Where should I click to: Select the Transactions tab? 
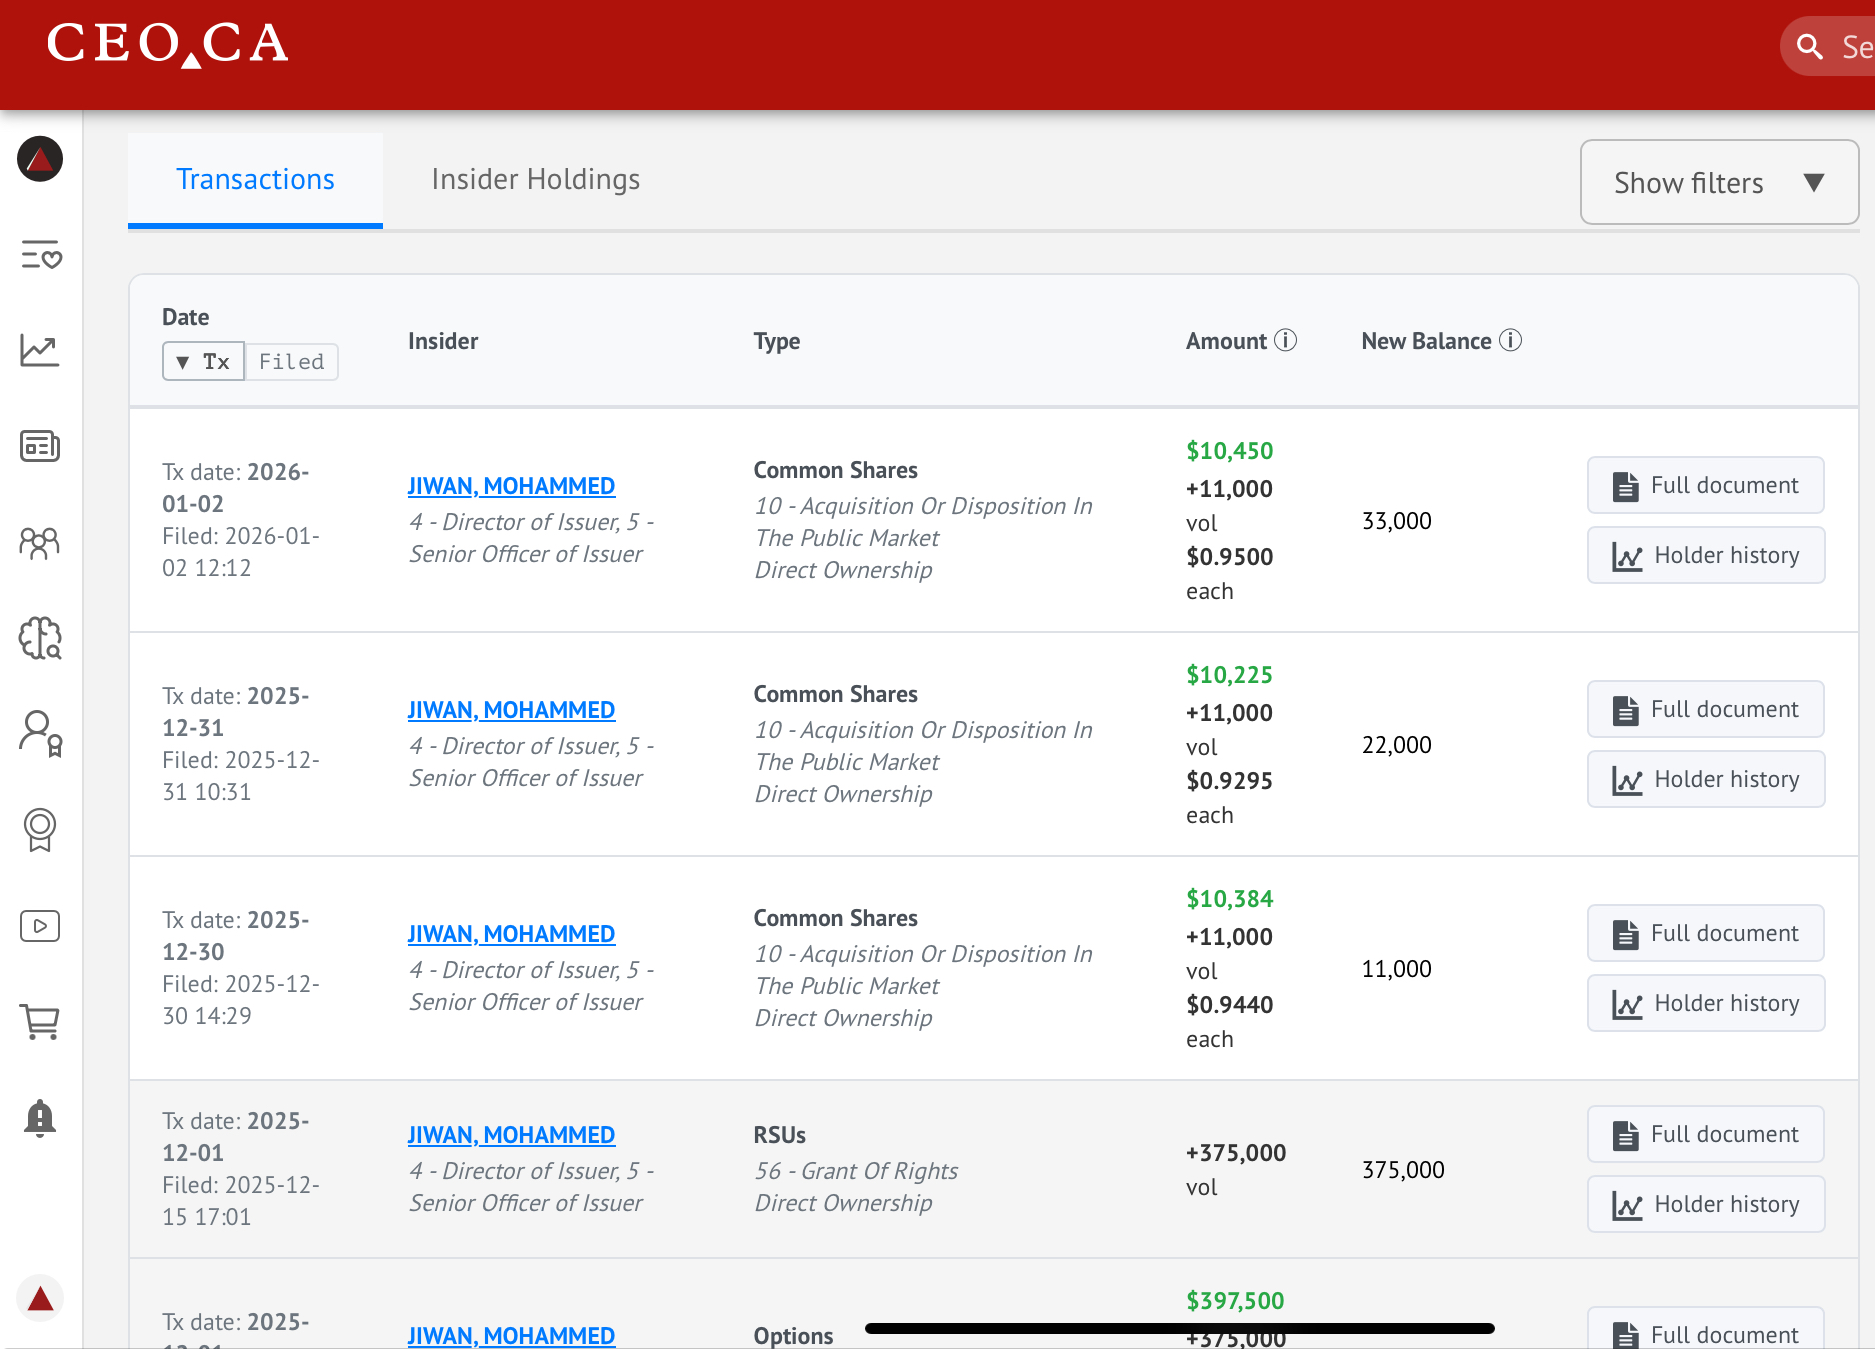coord(255,180)
